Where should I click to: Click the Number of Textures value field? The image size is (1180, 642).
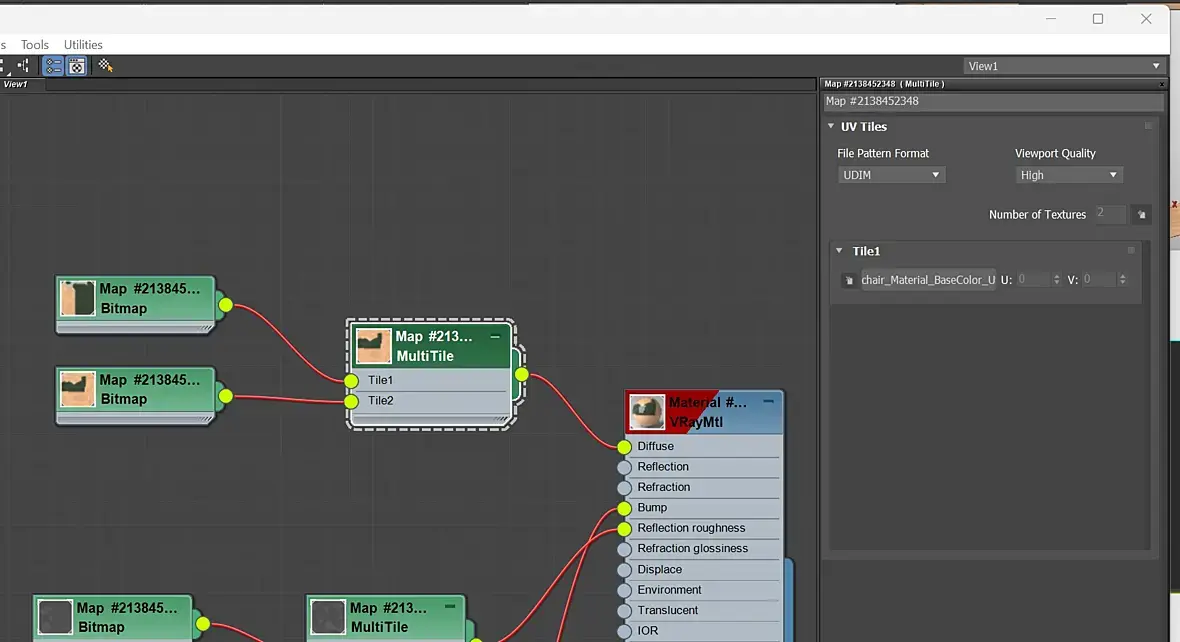[x=1110, y=214]
